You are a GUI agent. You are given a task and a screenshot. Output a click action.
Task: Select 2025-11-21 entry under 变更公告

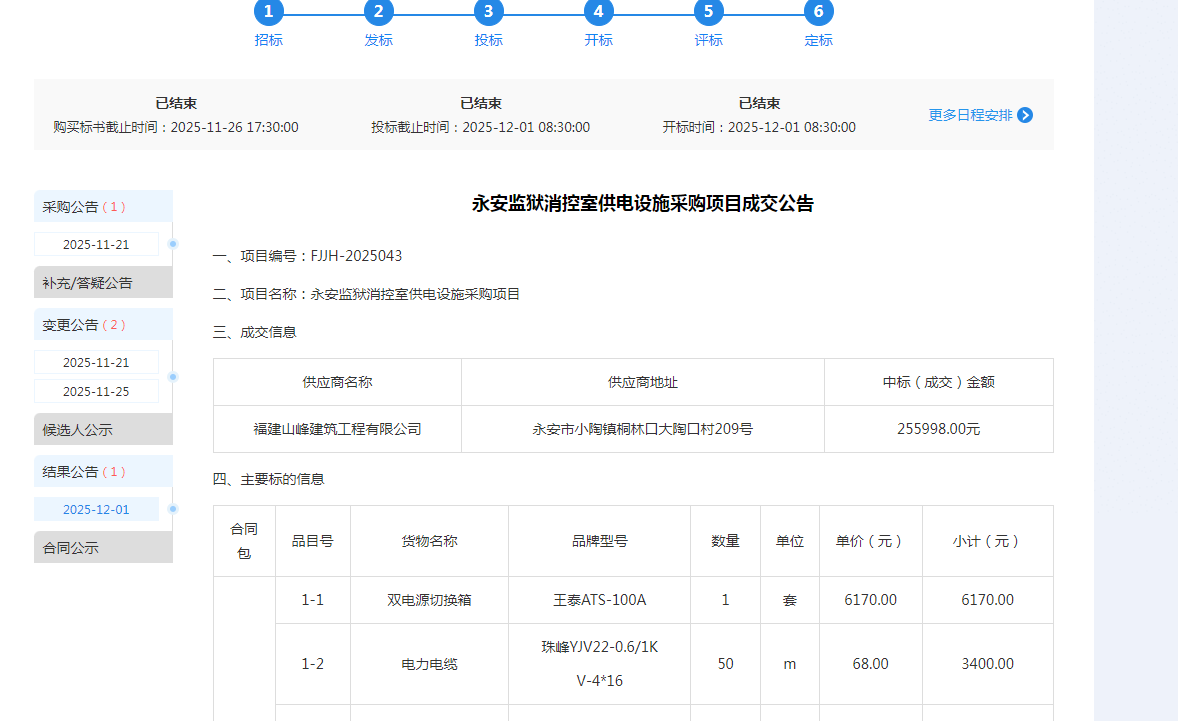96,362
